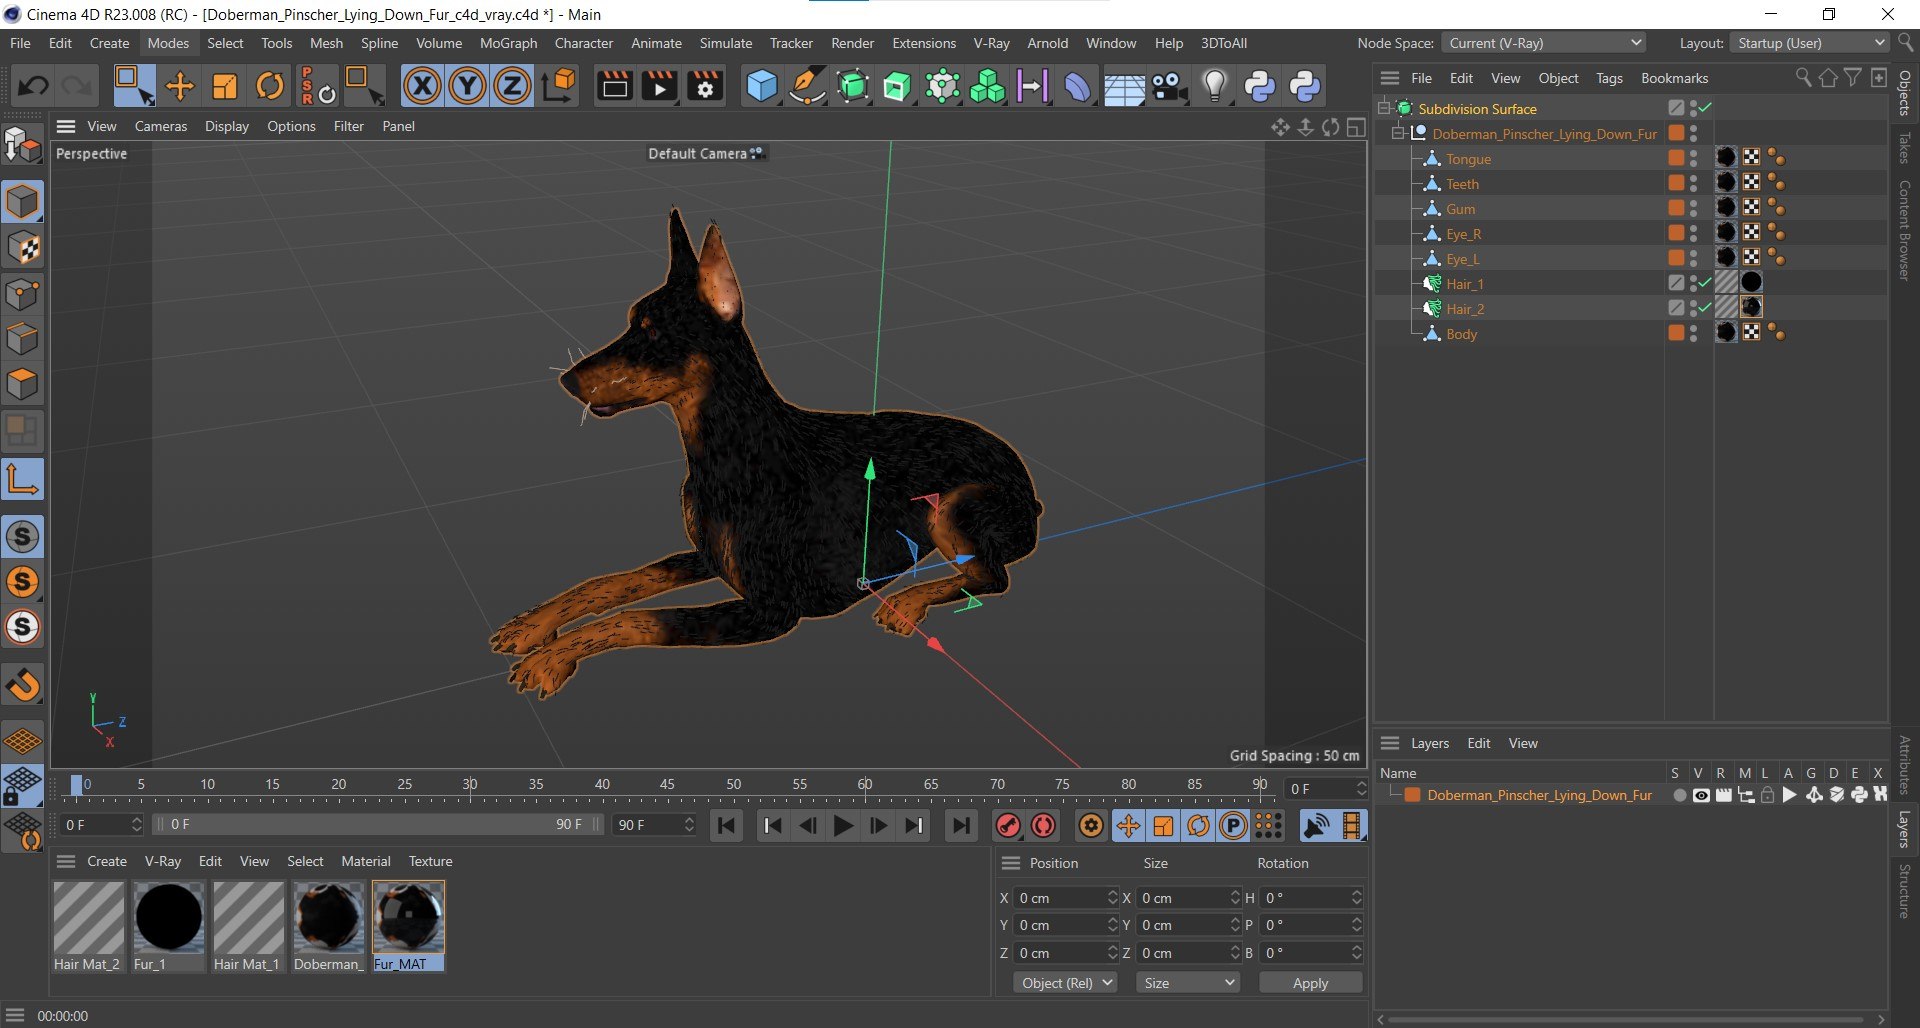Toggle Hair_2 enable checkmark
The height and width of the screenshot is (1028, 1920).
(x=1705, y=308)
